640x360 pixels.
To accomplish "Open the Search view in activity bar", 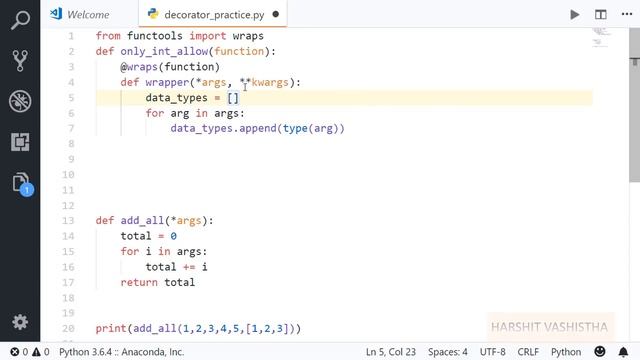I will pyautogui.click(x=20, y=20).
